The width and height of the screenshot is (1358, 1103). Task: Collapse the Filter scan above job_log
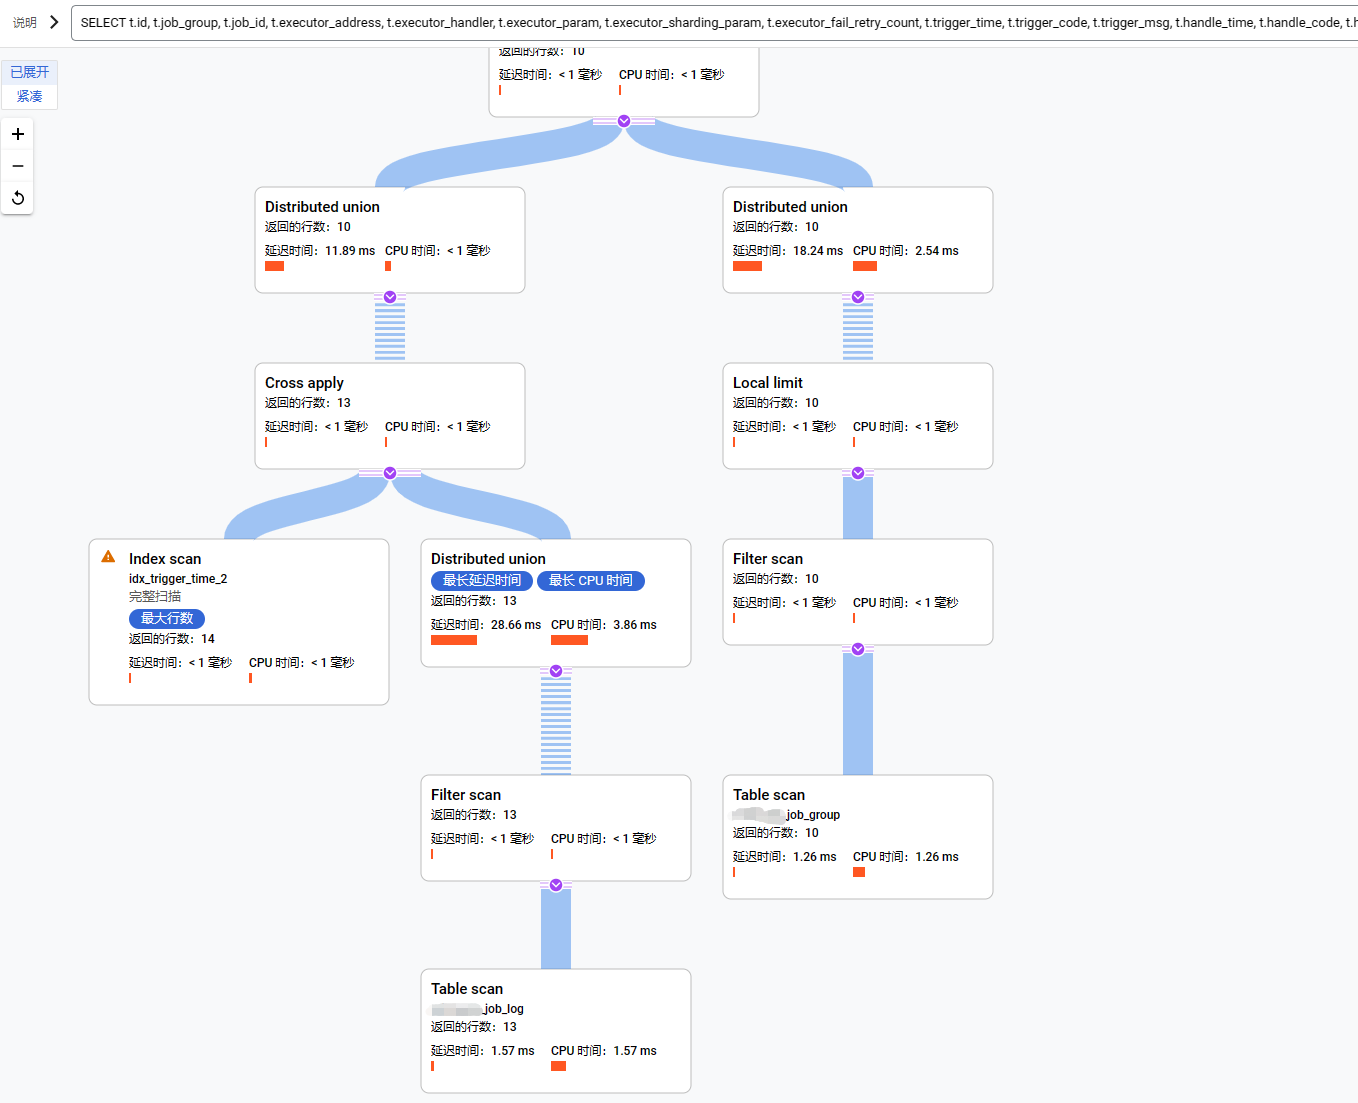coord(556,885)
